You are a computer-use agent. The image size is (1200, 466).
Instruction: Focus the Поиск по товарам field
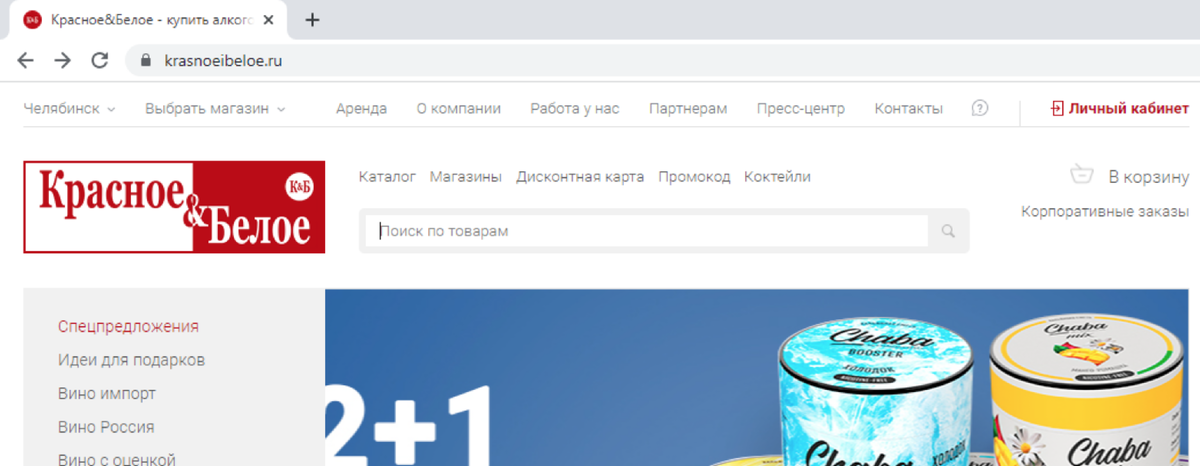click(x=646, y=231)
